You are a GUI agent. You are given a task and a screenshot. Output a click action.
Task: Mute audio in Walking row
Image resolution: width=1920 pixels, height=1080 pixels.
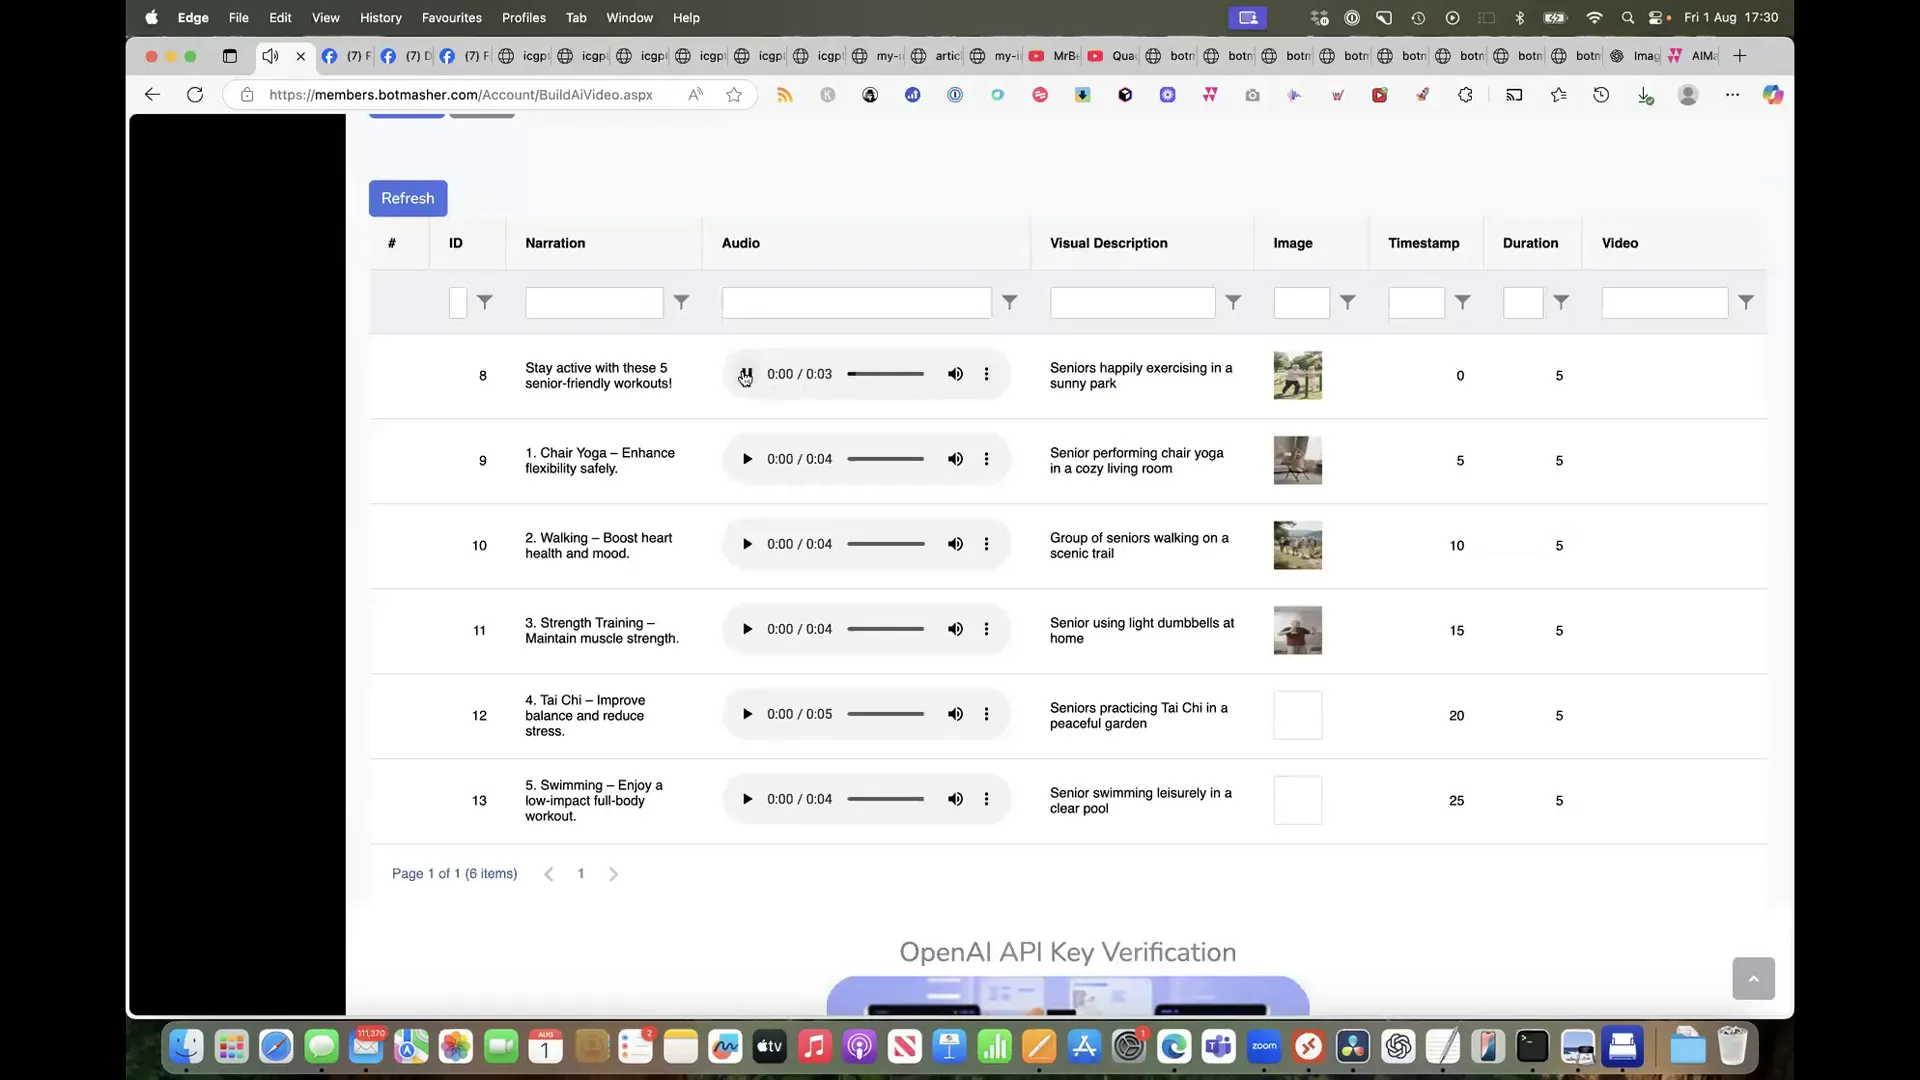[956, 544]
